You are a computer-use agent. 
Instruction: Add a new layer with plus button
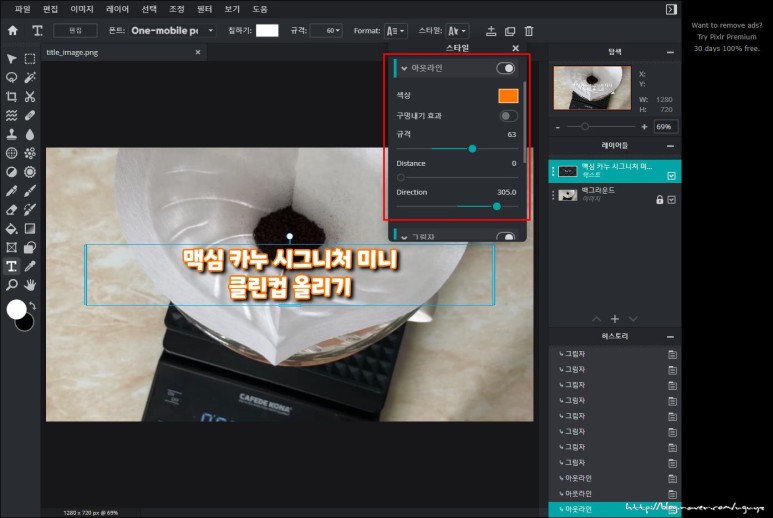pos(615,319)
